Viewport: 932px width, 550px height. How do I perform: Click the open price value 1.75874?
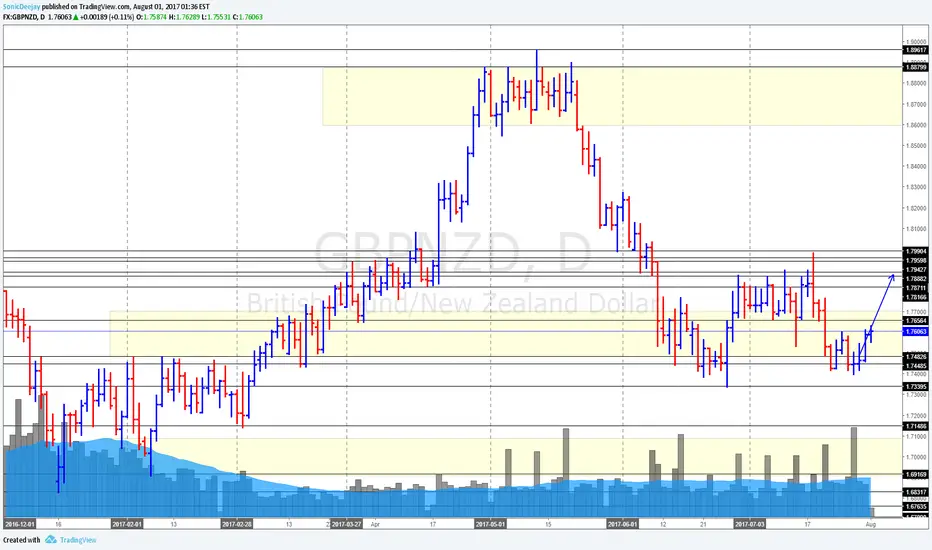click(155, 17)
